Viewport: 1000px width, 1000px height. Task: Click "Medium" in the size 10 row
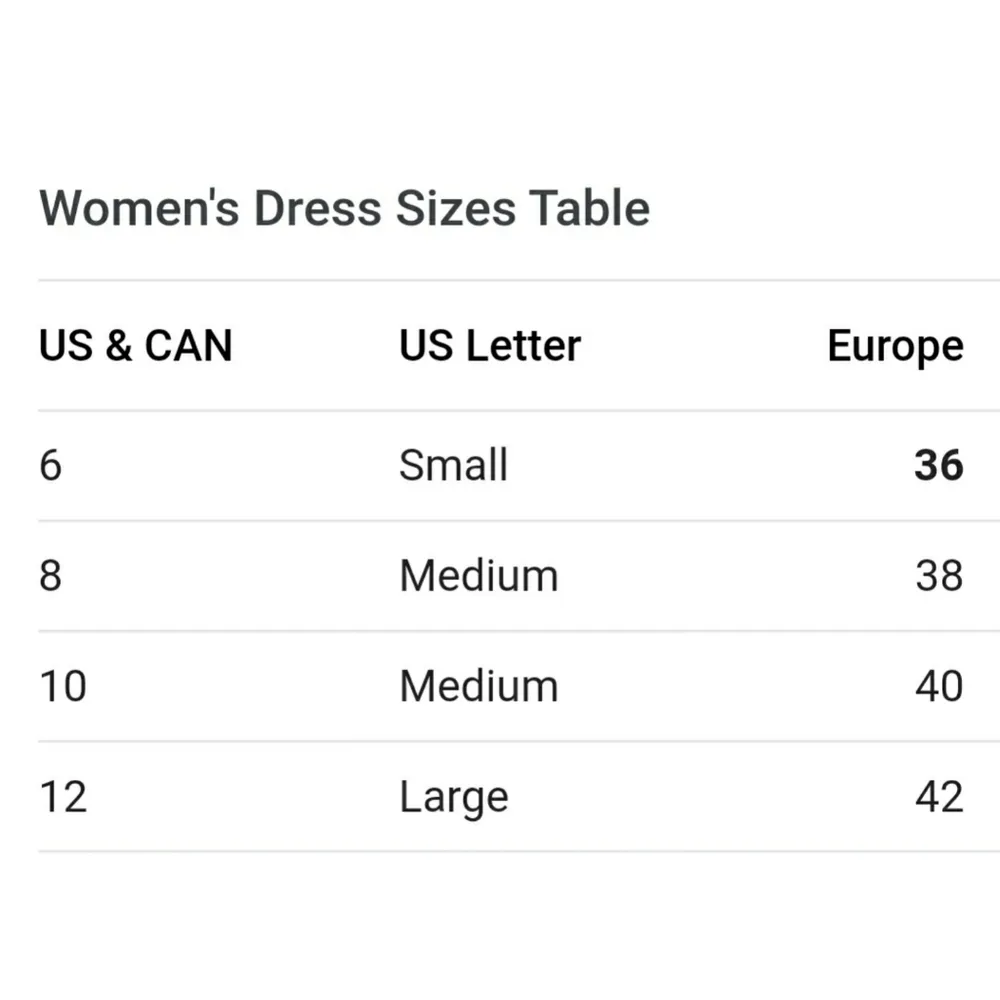click(x=478, y=687)
